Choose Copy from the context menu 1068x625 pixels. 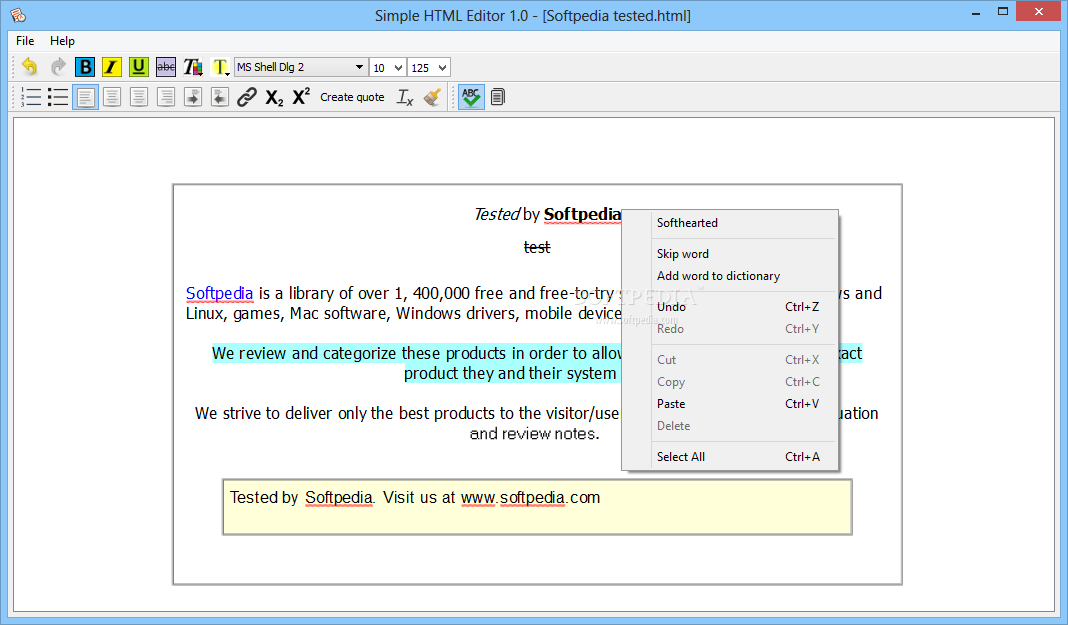730,382
